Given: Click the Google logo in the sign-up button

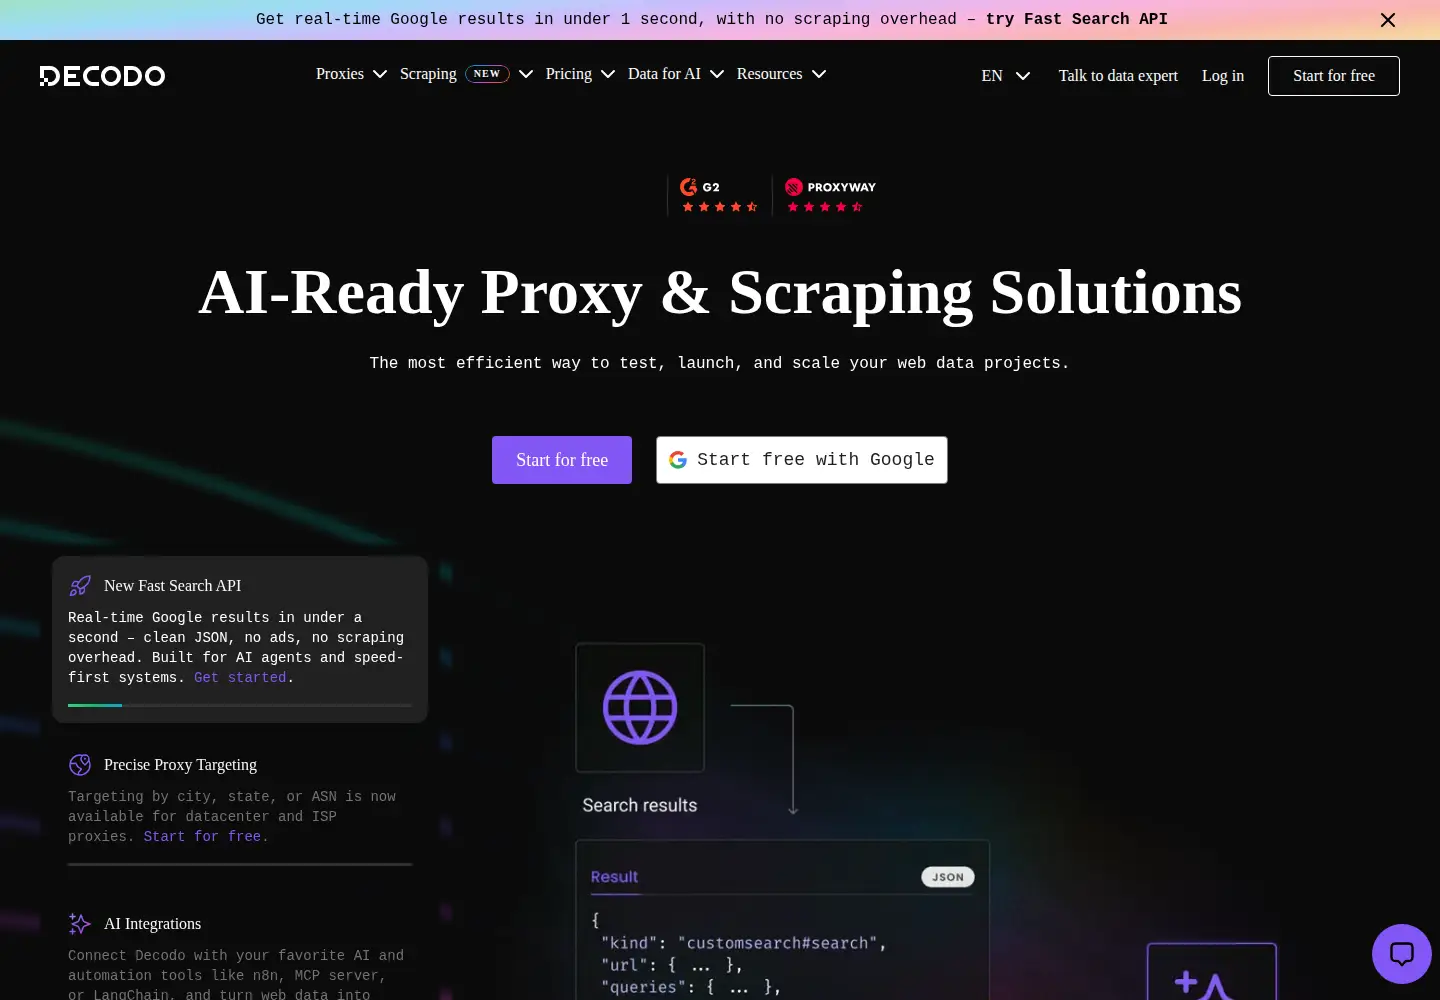Looking at the screenshot, I should pos(678,460).
